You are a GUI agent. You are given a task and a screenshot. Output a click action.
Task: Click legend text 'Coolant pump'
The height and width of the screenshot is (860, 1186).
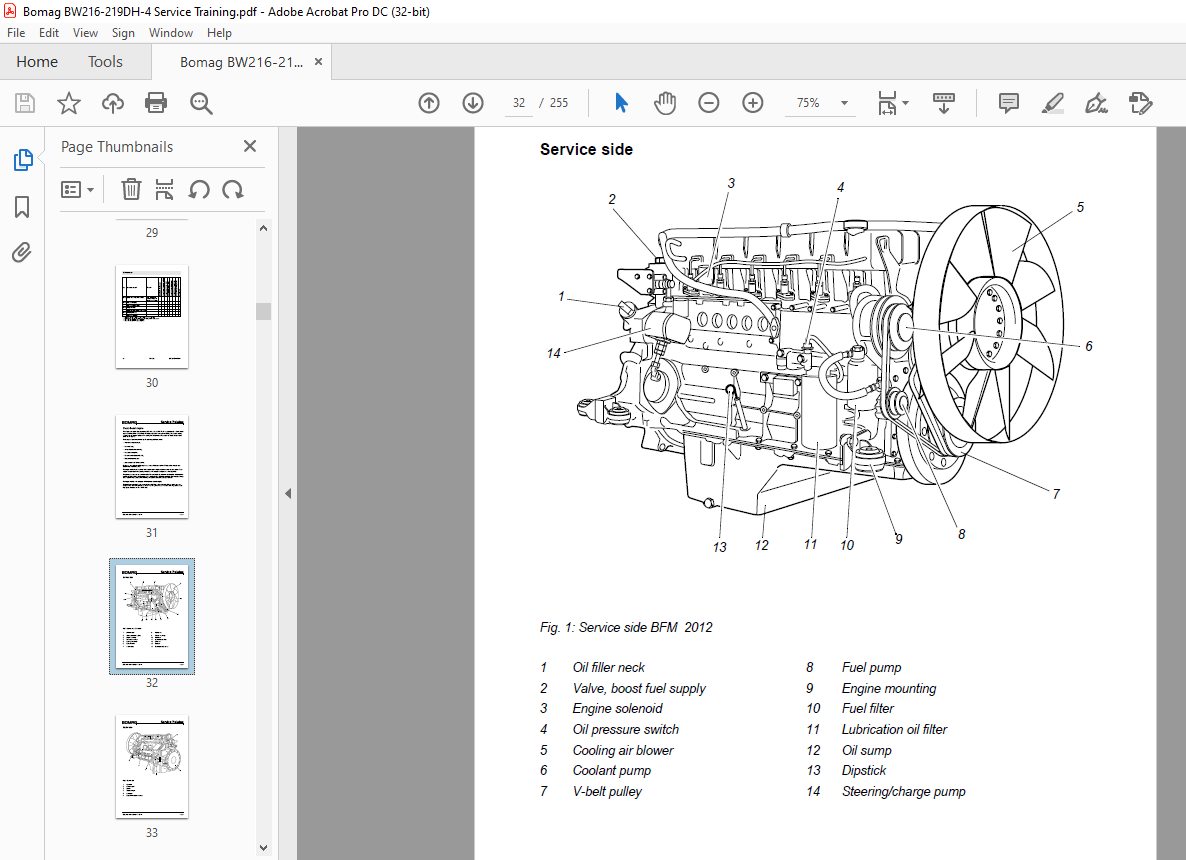611,771
